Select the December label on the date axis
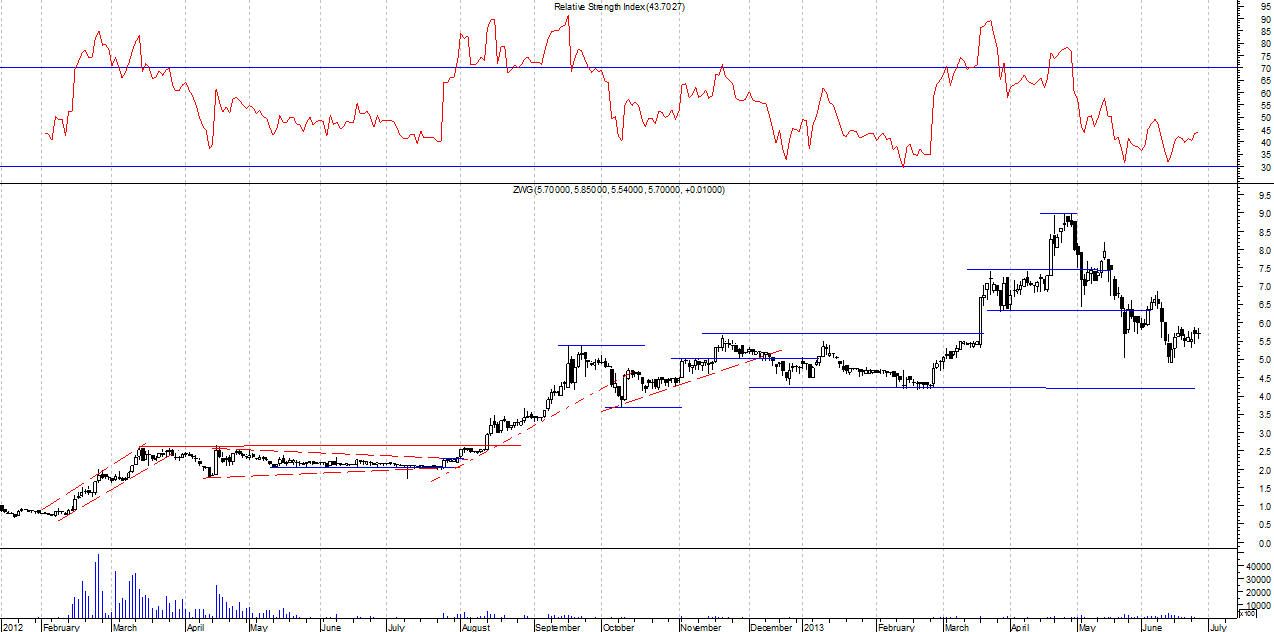The height and width of the screenshot is (632, 1274). 772,627
